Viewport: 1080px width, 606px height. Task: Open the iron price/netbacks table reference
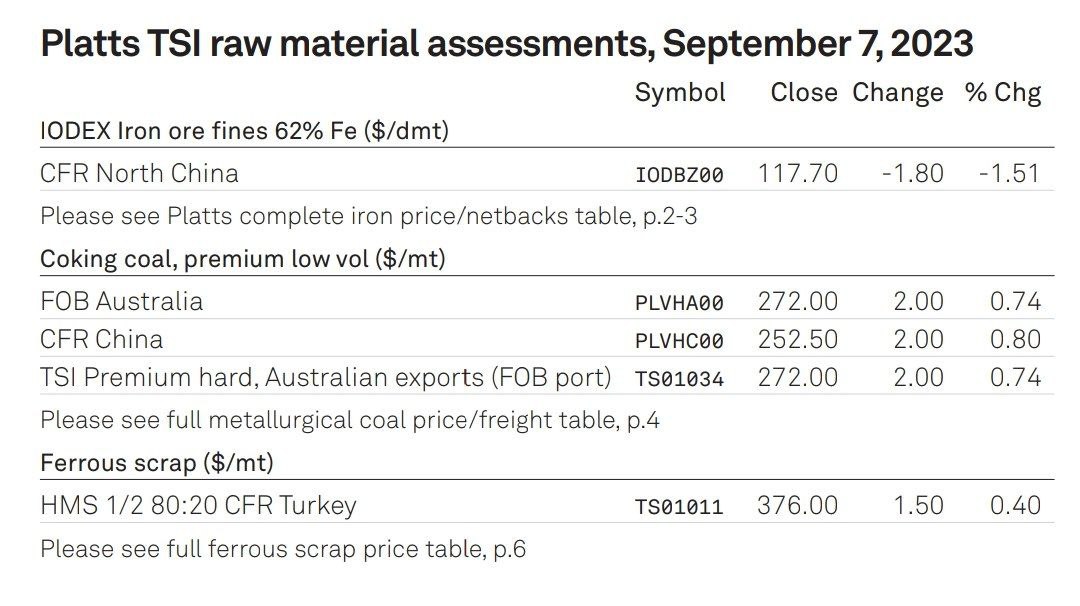(368, 216)
